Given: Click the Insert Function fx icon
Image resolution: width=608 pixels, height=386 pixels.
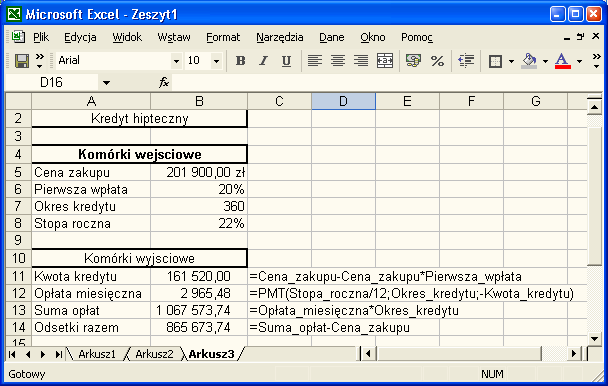Looking at the screenshot, I should 164,82.
